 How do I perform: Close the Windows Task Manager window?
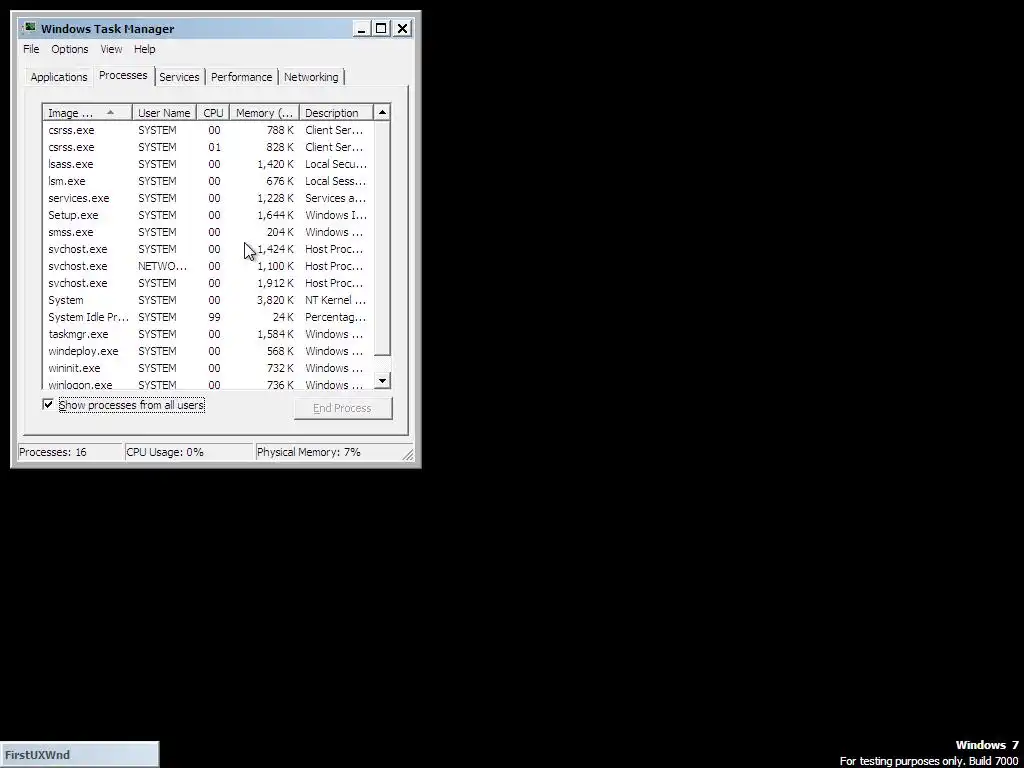(402, 29)
